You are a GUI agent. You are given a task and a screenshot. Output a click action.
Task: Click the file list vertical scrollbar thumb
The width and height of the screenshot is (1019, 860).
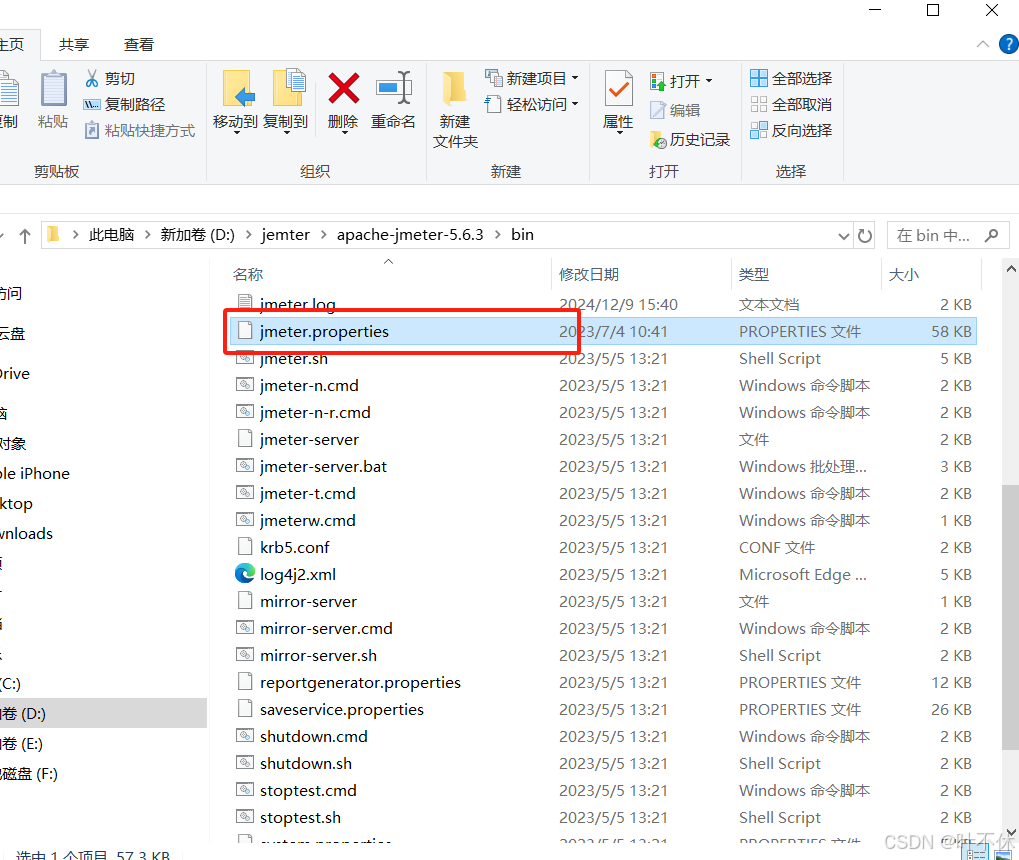1011,616
